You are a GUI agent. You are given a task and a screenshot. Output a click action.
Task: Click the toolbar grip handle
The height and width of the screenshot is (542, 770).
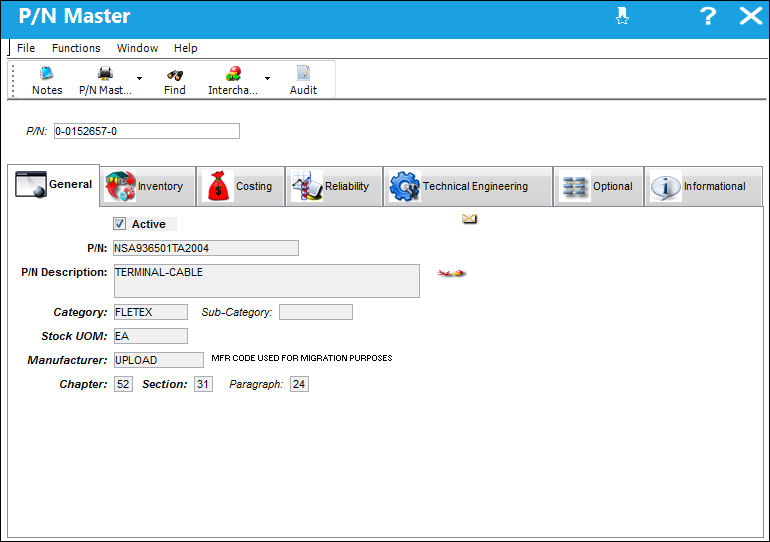click(x=13, y=81)
